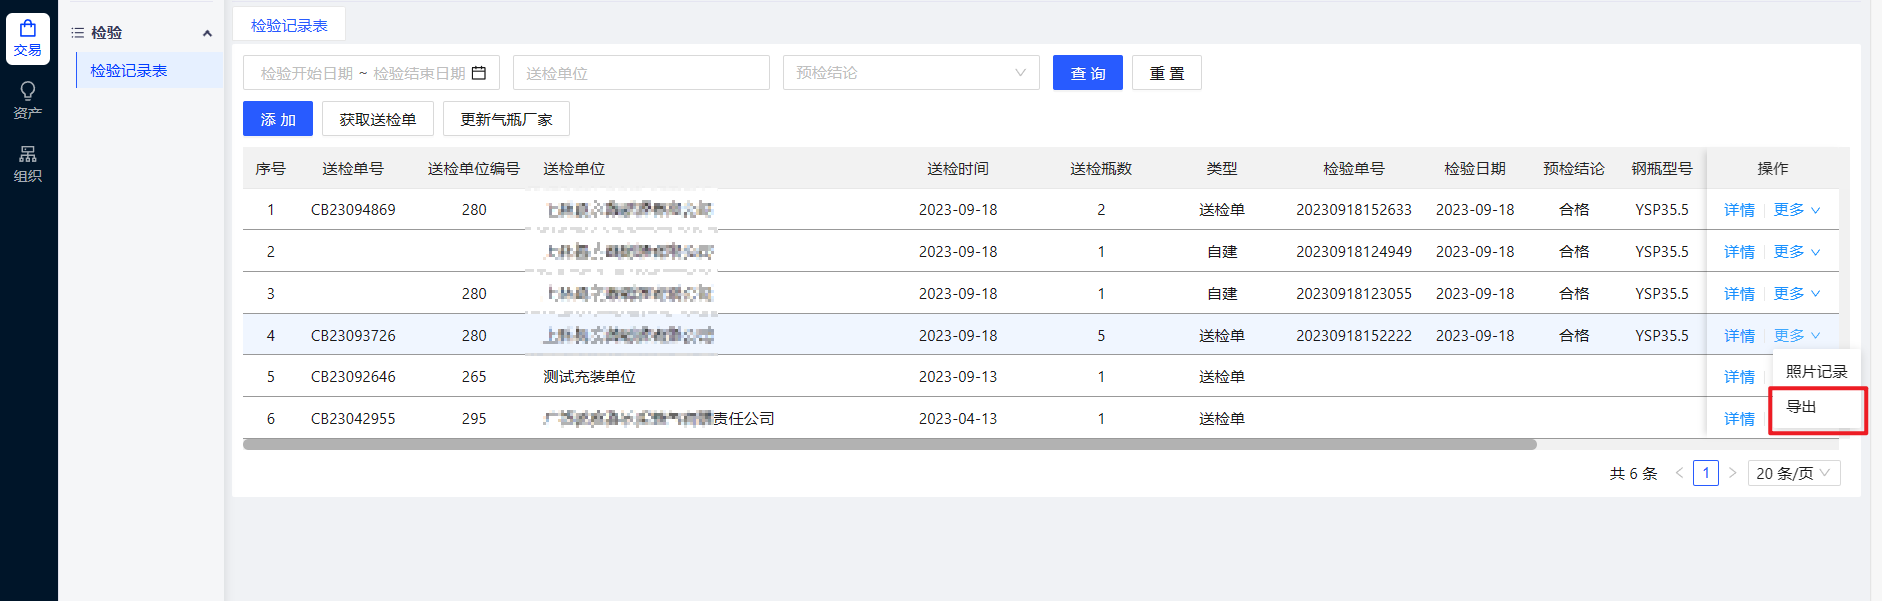Screen dimensions: 1882x601
Task: Focus the 送检单位 input field
Action: 640,73
